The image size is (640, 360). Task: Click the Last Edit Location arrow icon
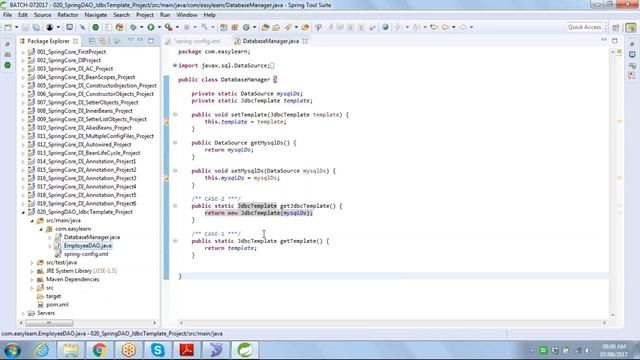(x=434, y=27)
